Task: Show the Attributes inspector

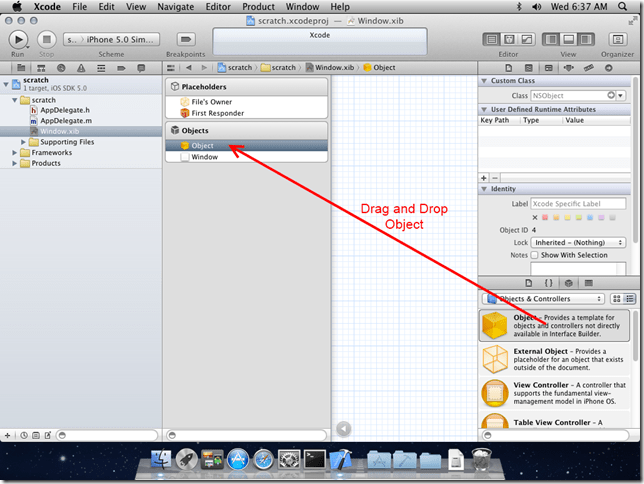Action: pos(568,68)
